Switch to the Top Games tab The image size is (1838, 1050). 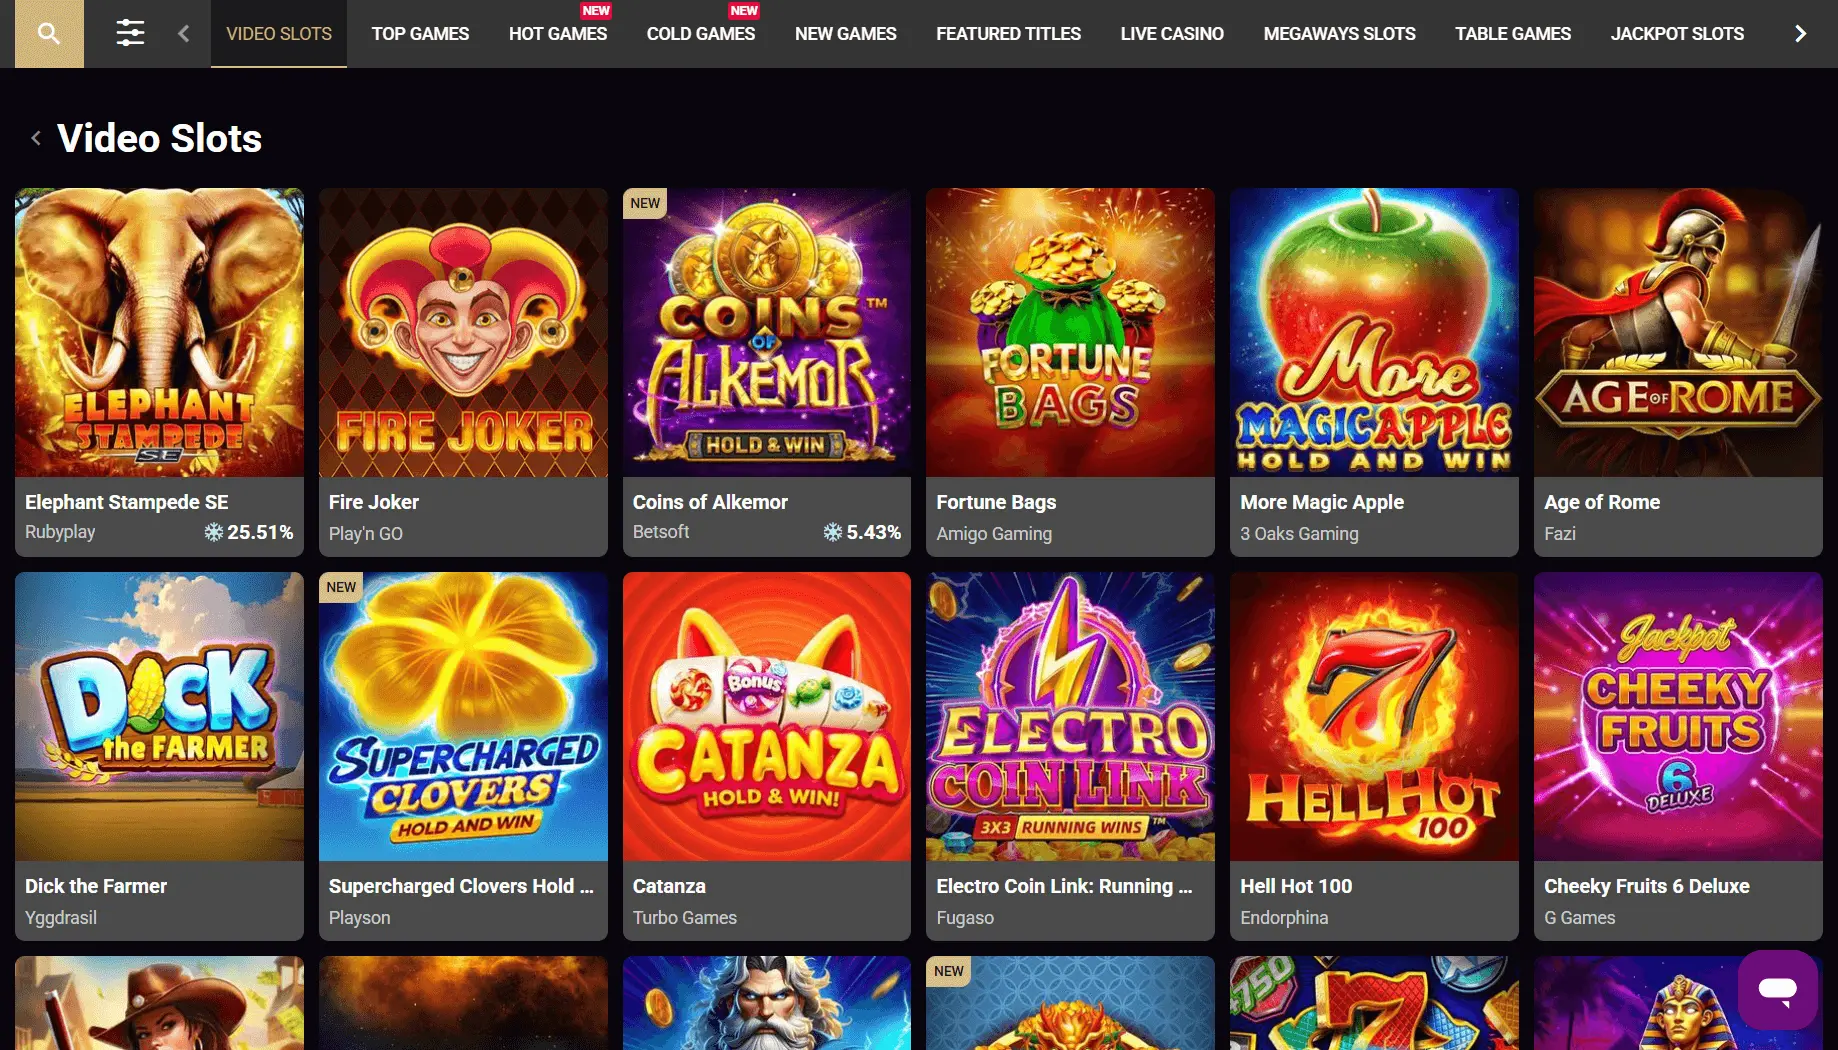coord(420,34)
